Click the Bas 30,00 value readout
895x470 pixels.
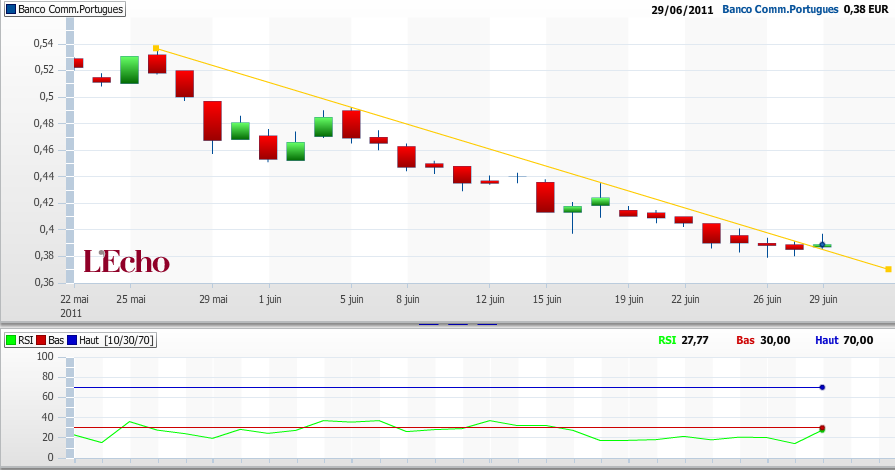pos(763,340)
